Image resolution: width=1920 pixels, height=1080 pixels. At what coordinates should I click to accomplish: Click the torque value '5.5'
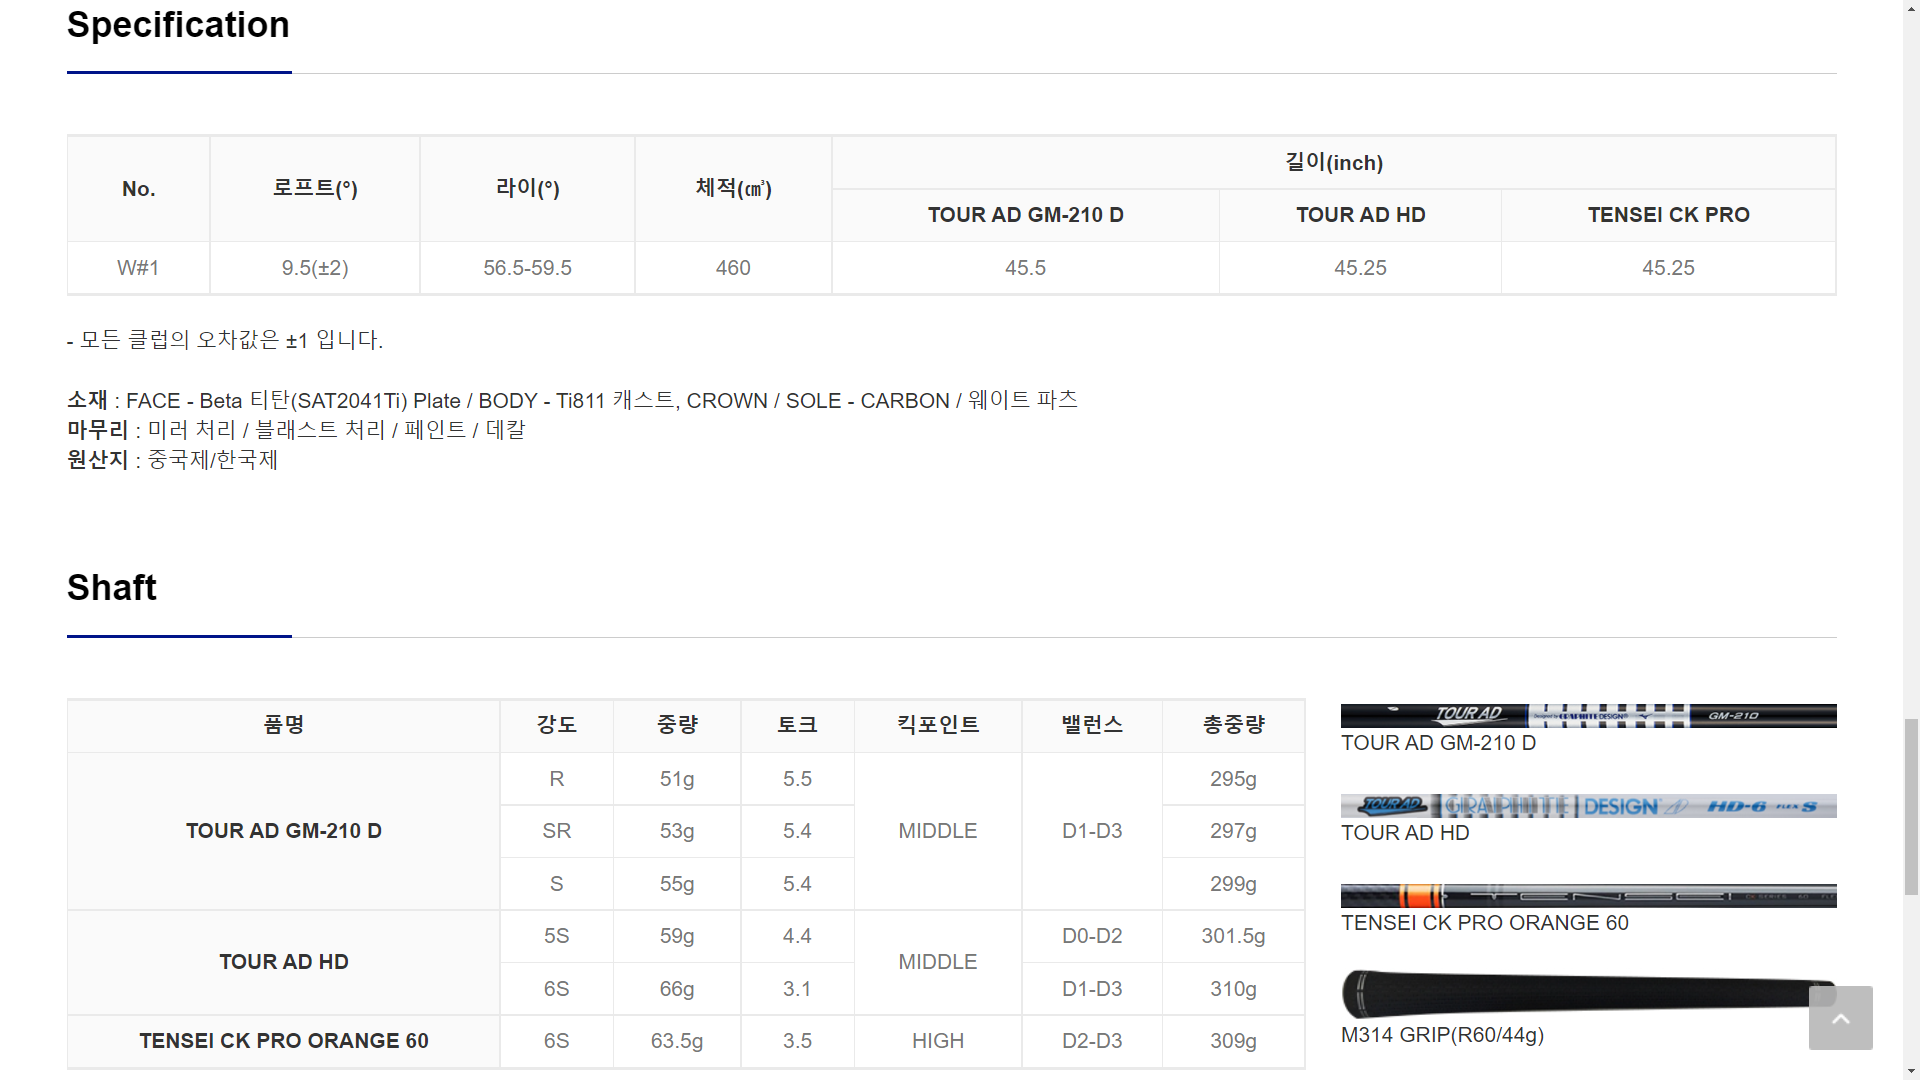(798, 779)
